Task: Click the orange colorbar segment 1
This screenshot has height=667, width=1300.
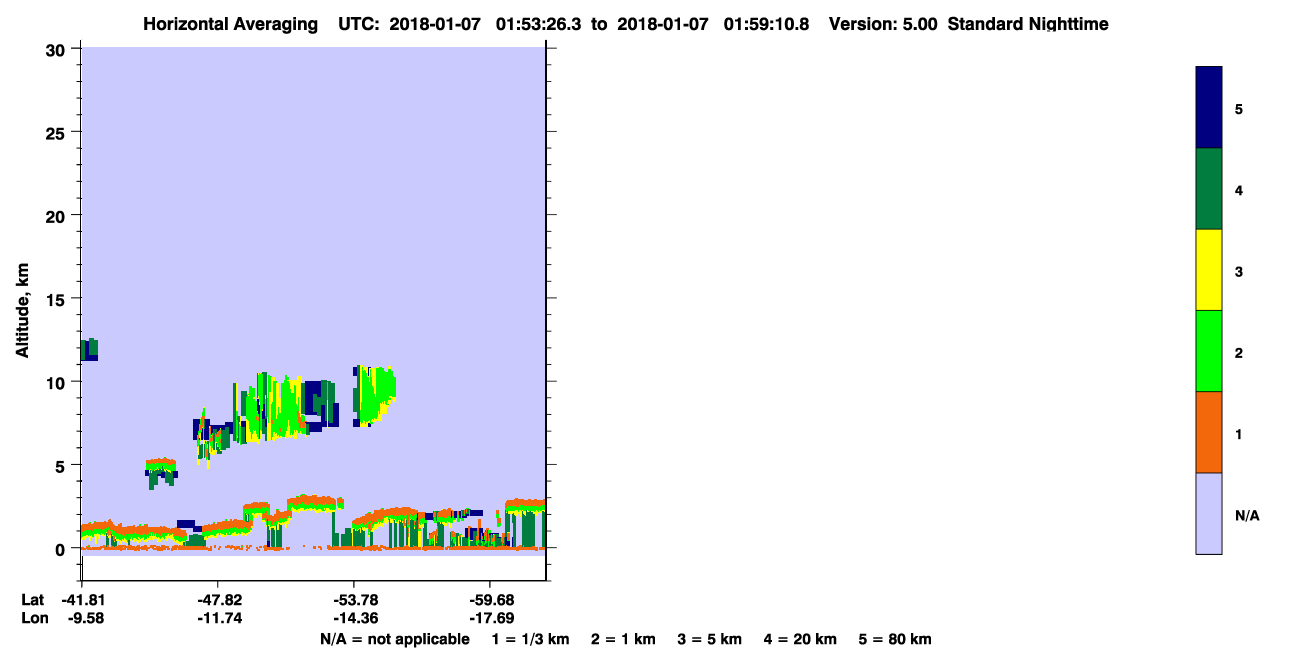Action: tap(1208, 432)
